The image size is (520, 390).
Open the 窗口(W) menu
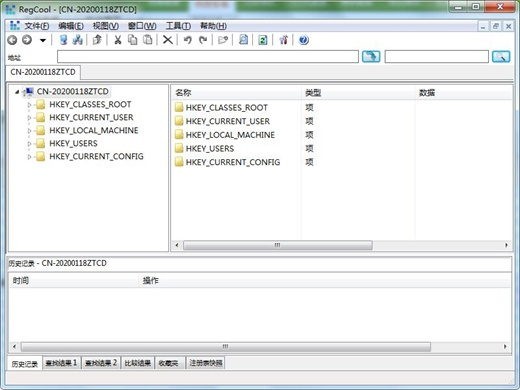tap(142, 26)
